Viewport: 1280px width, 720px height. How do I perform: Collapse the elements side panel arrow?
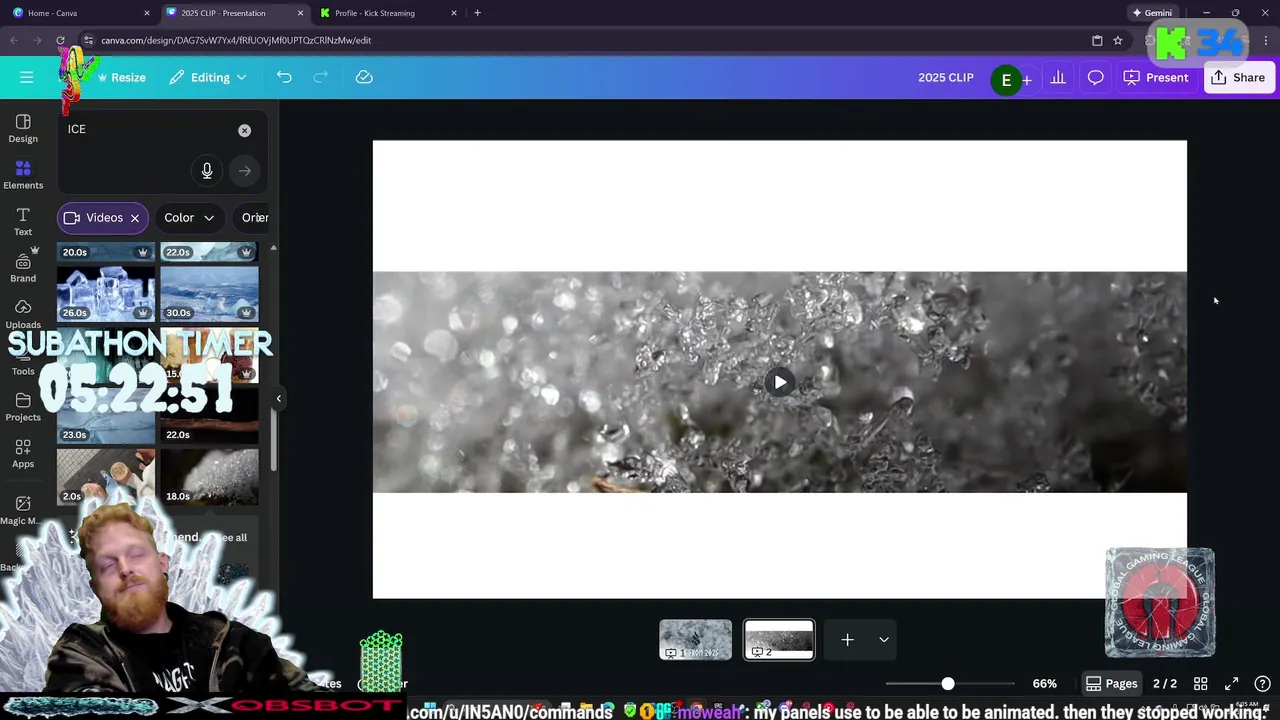coord(279,399)
